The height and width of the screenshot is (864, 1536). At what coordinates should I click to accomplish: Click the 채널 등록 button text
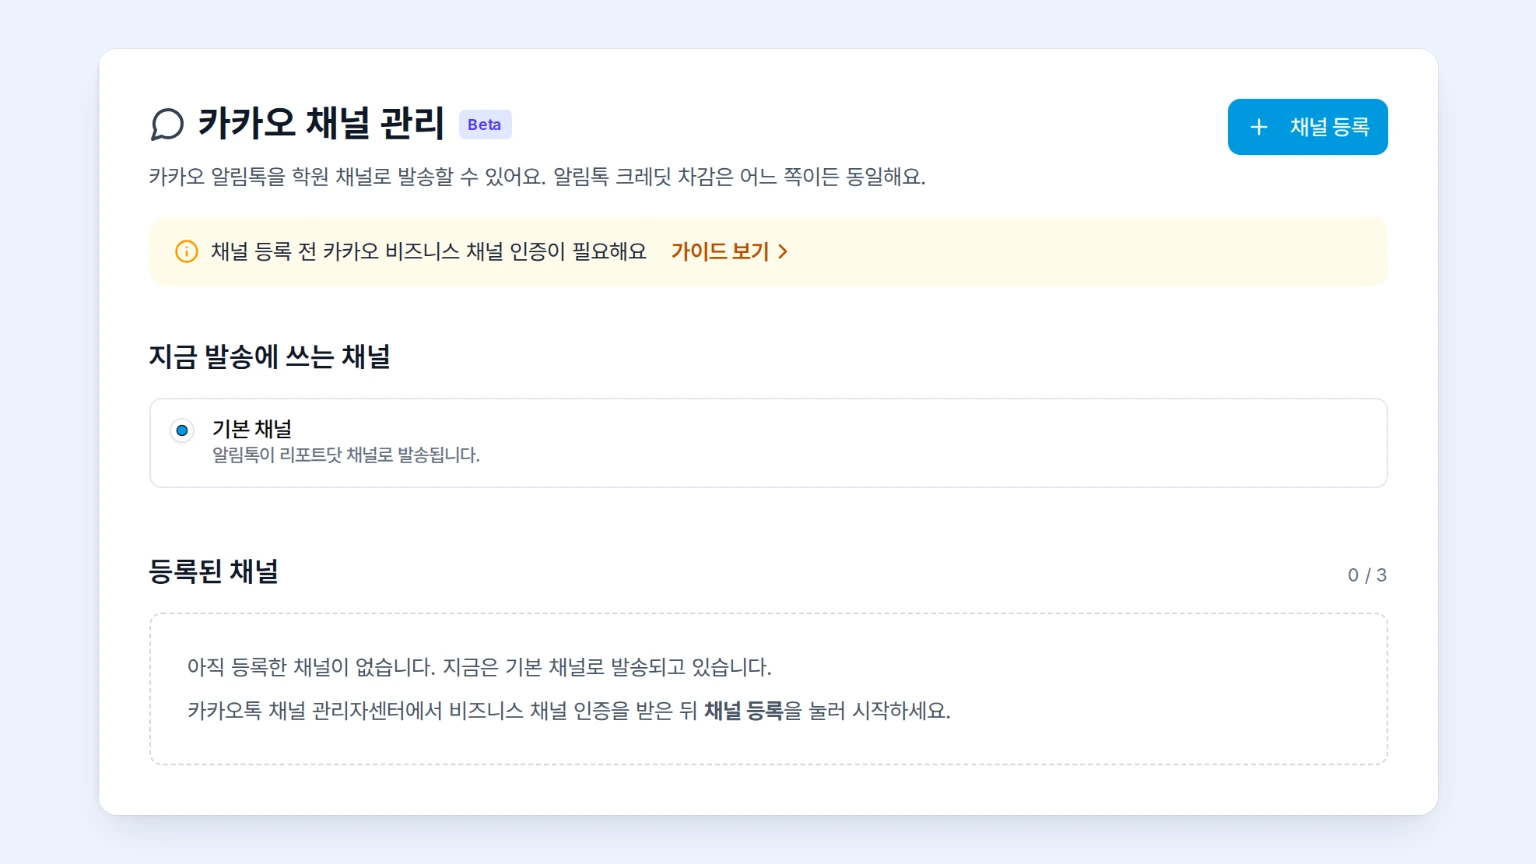(1329, 127)
